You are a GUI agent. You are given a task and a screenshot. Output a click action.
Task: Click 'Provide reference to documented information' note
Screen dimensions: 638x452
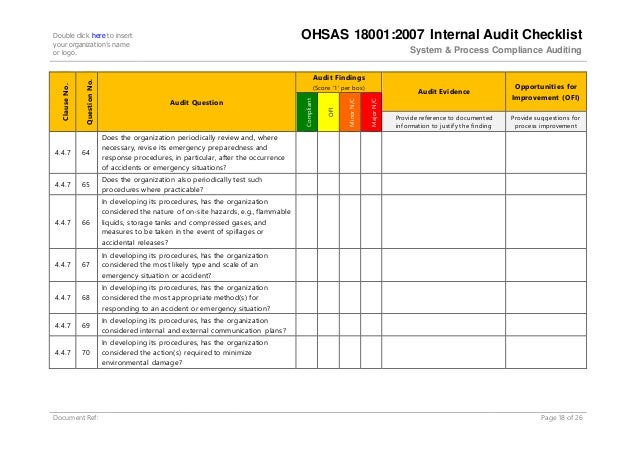click(444, 122)
